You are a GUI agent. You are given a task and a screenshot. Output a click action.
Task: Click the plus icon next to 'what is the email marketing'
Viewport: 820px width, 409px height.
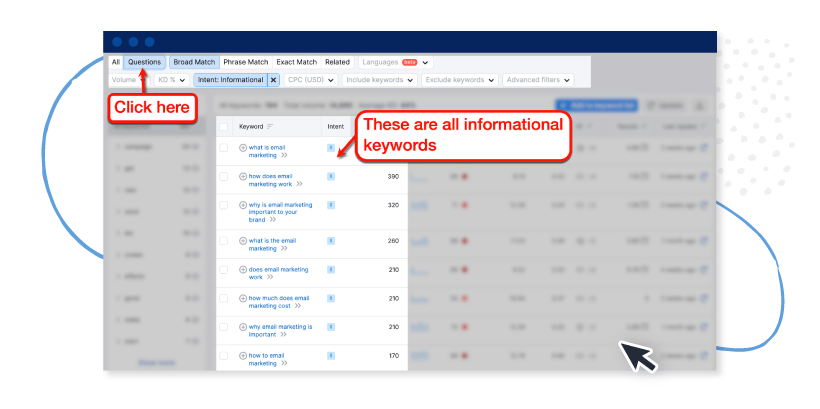tap(243, 240)
